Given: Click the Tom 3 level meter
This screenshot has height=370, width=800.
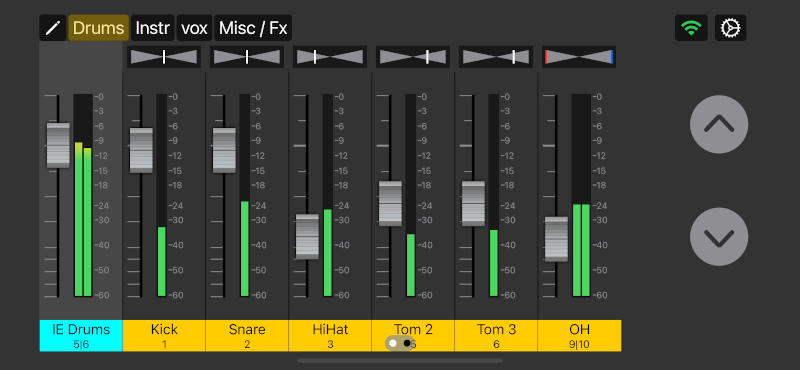Looking at the screenshot, I should coord(494,195).
